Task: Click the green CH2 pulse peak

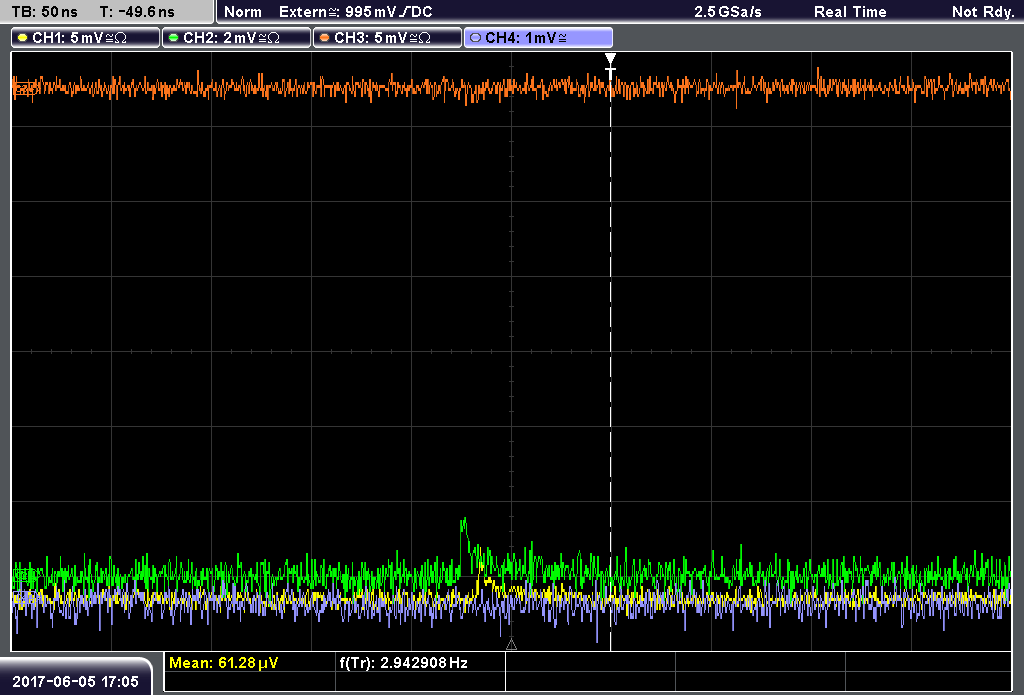Action: (464, 521)
